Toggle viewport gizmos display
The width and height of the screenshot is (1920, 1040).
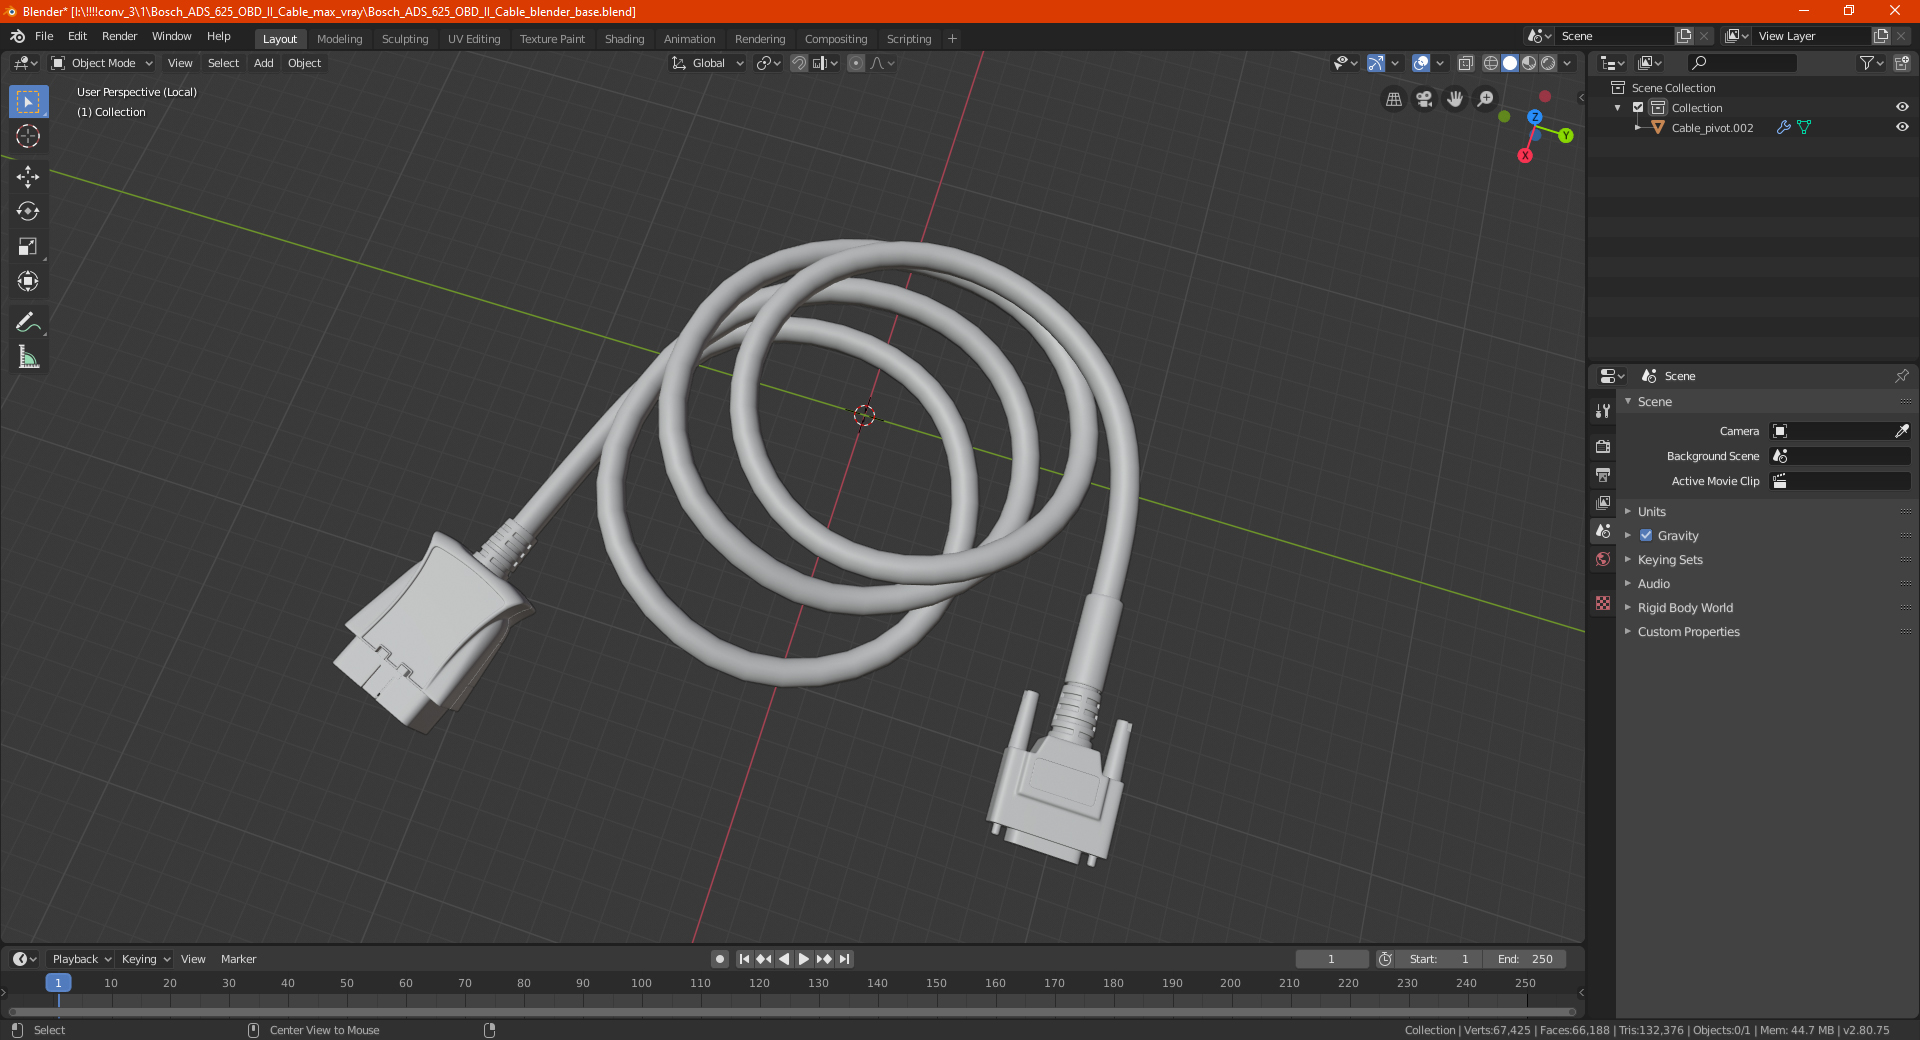[x=1376, y=63]
